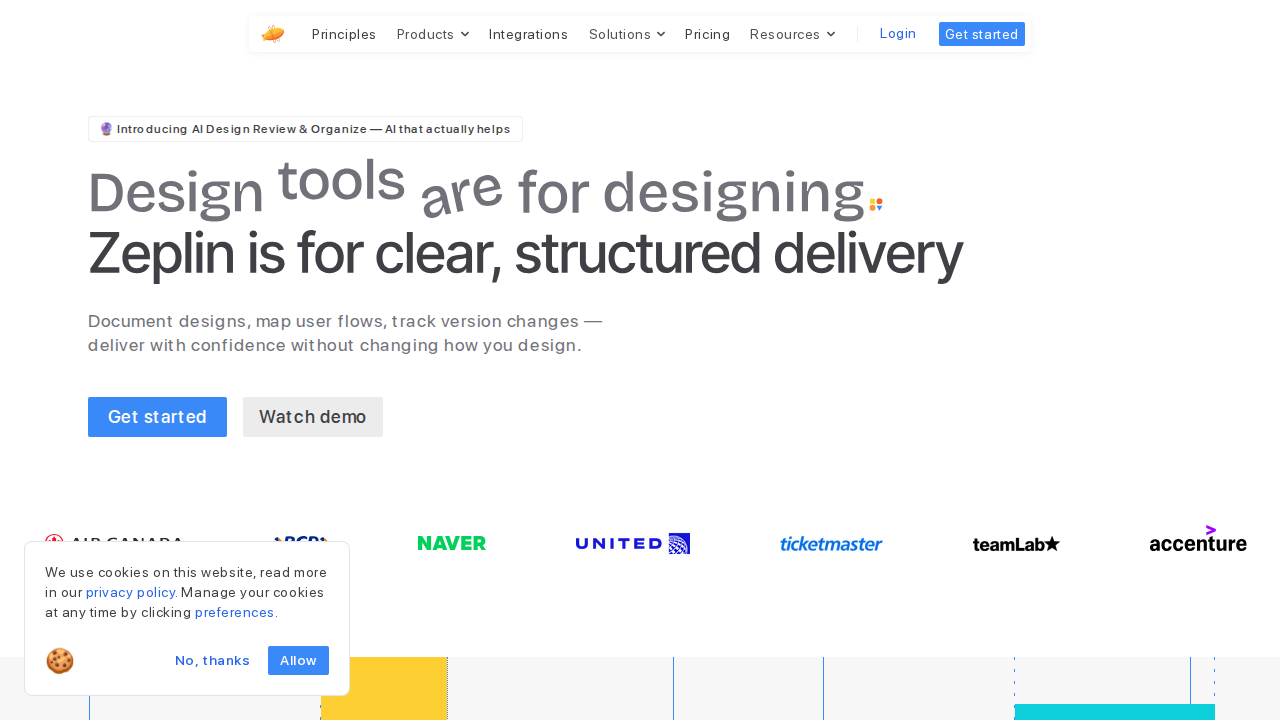
Task: Open the AI Design Review announcement banner
Action: [x=305, y=129]
